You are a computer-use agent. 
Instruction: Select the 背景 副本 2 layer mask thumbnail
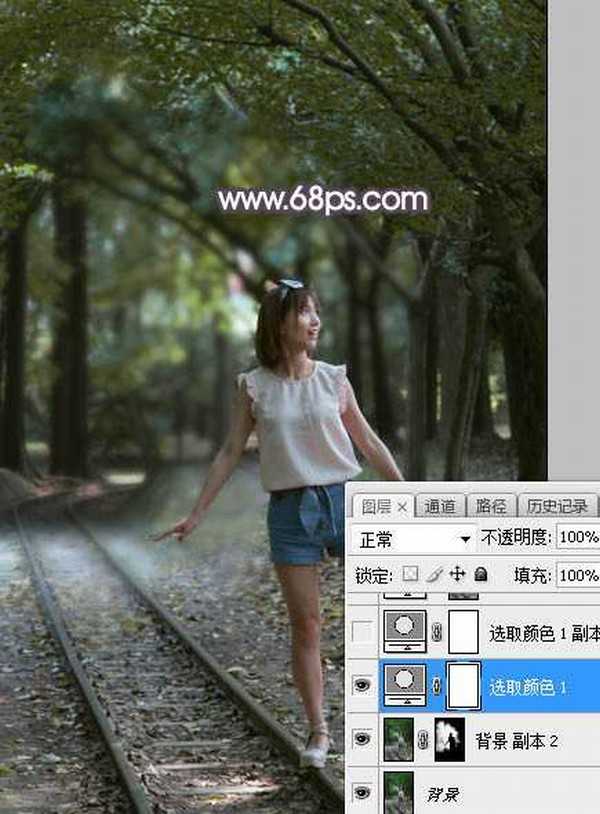452,742
